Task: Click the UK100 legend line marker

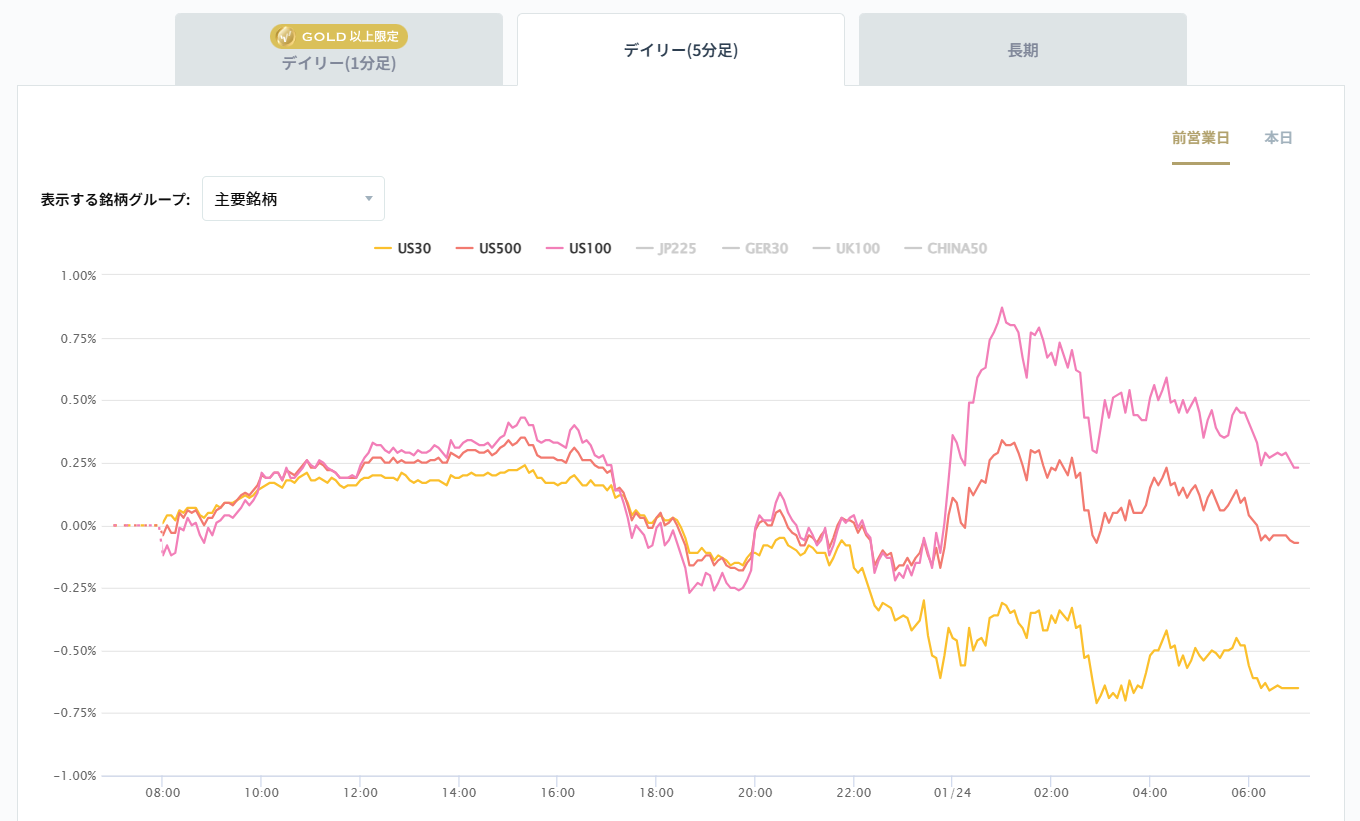Action: (820, 248)
